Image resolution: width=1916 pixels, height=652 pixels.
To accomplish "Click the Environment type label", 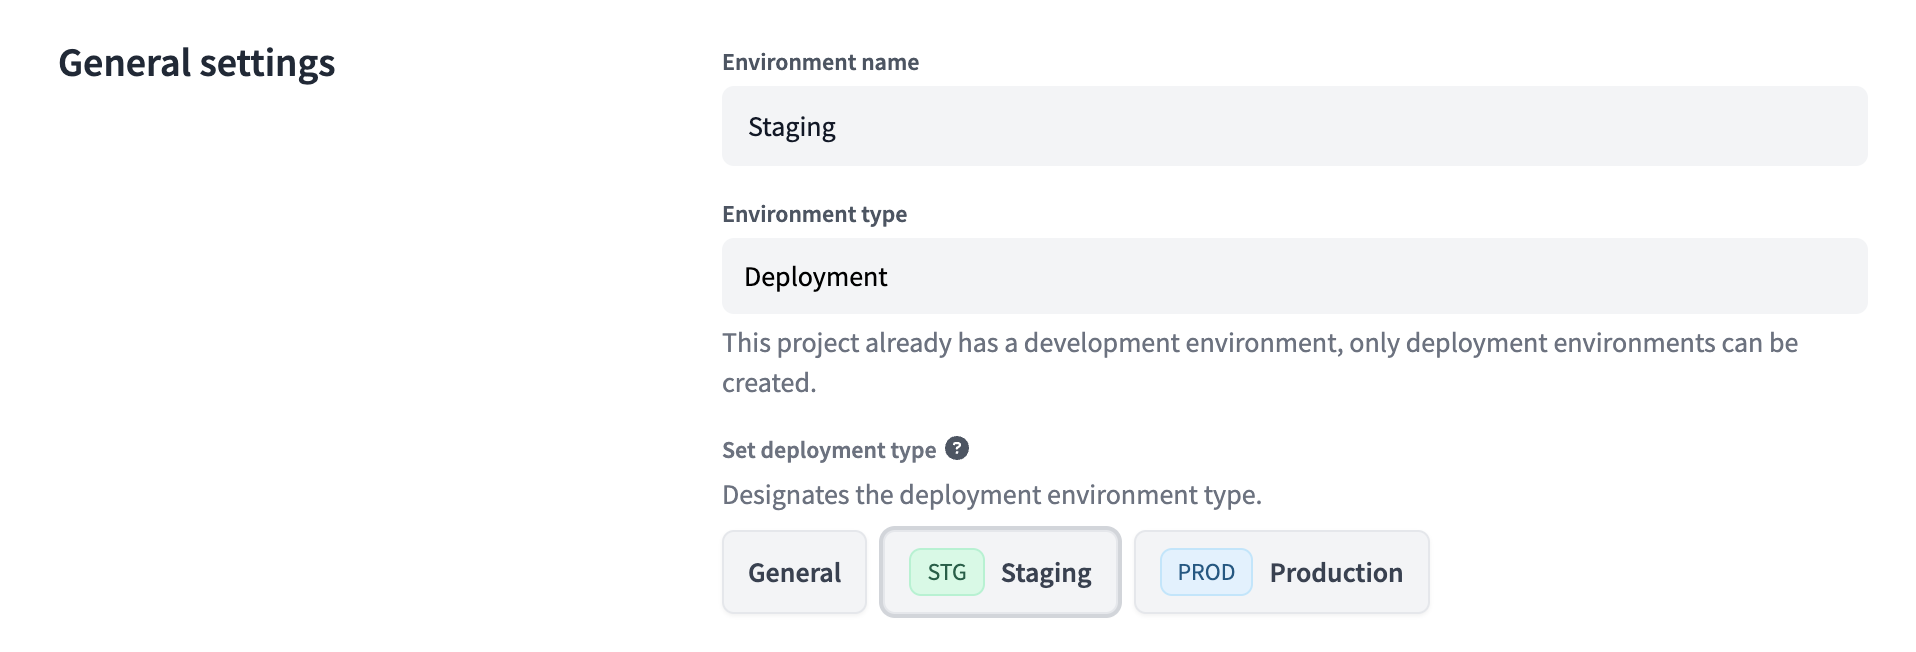I will (x=814, y=214).
